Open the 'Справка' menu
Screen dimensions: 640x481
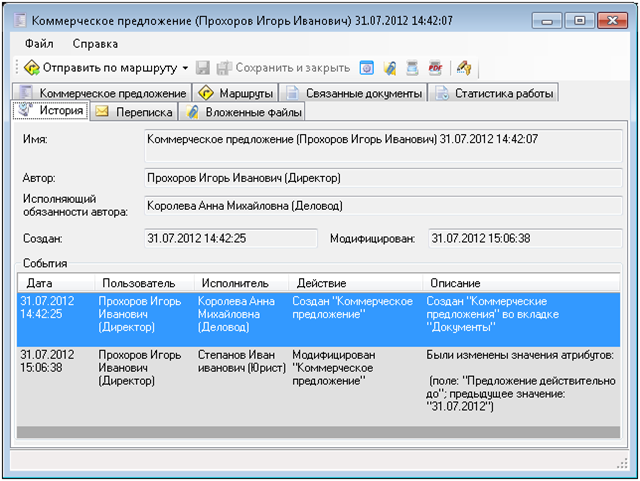95,43
